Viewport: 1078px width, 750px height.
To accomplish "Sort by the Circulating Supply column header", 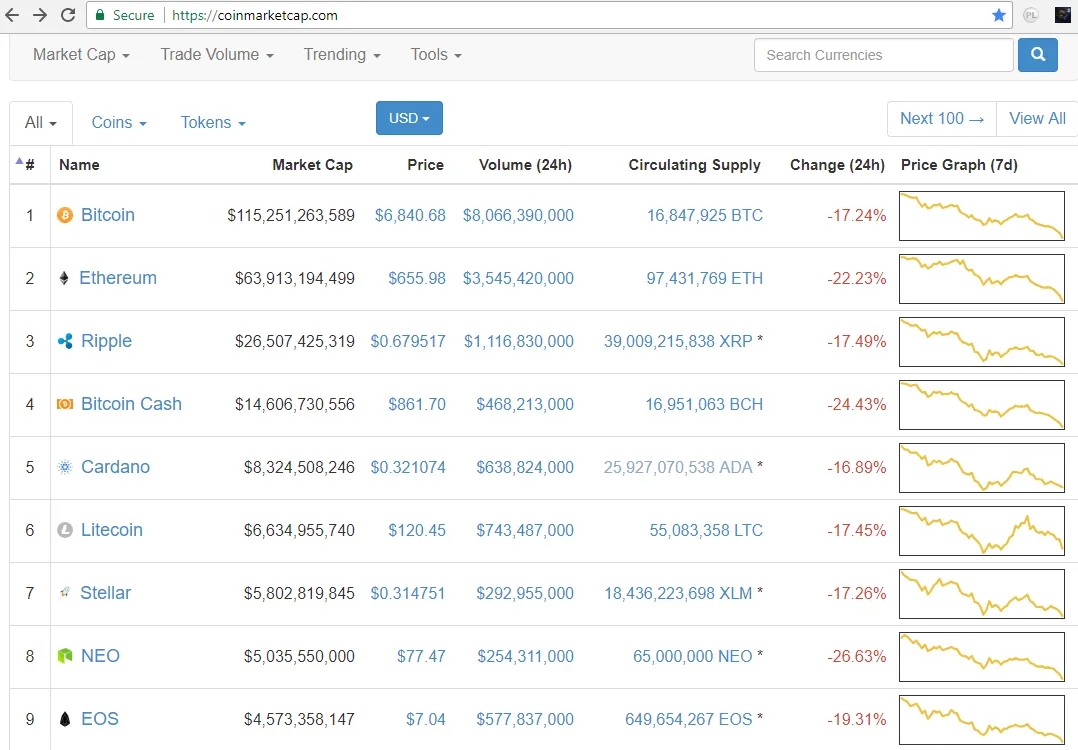I will click(694, 165).
